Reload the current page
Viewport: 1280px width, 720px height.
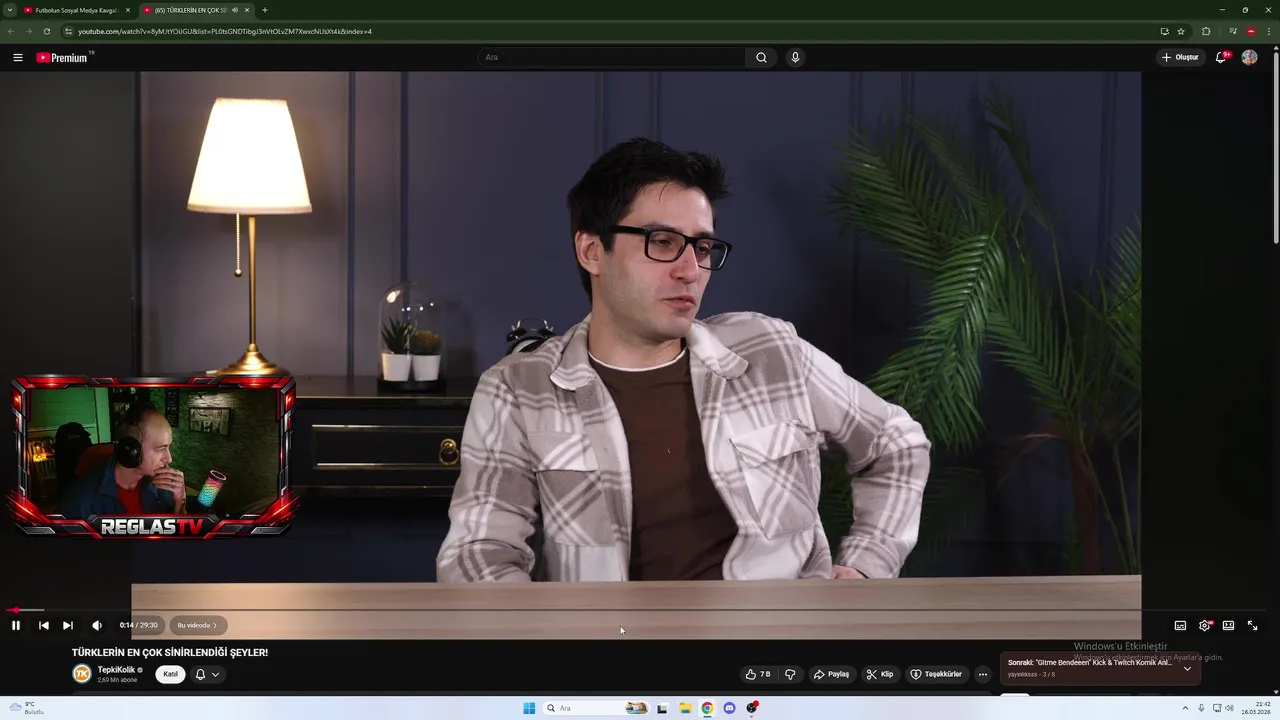tap(46, 31)
